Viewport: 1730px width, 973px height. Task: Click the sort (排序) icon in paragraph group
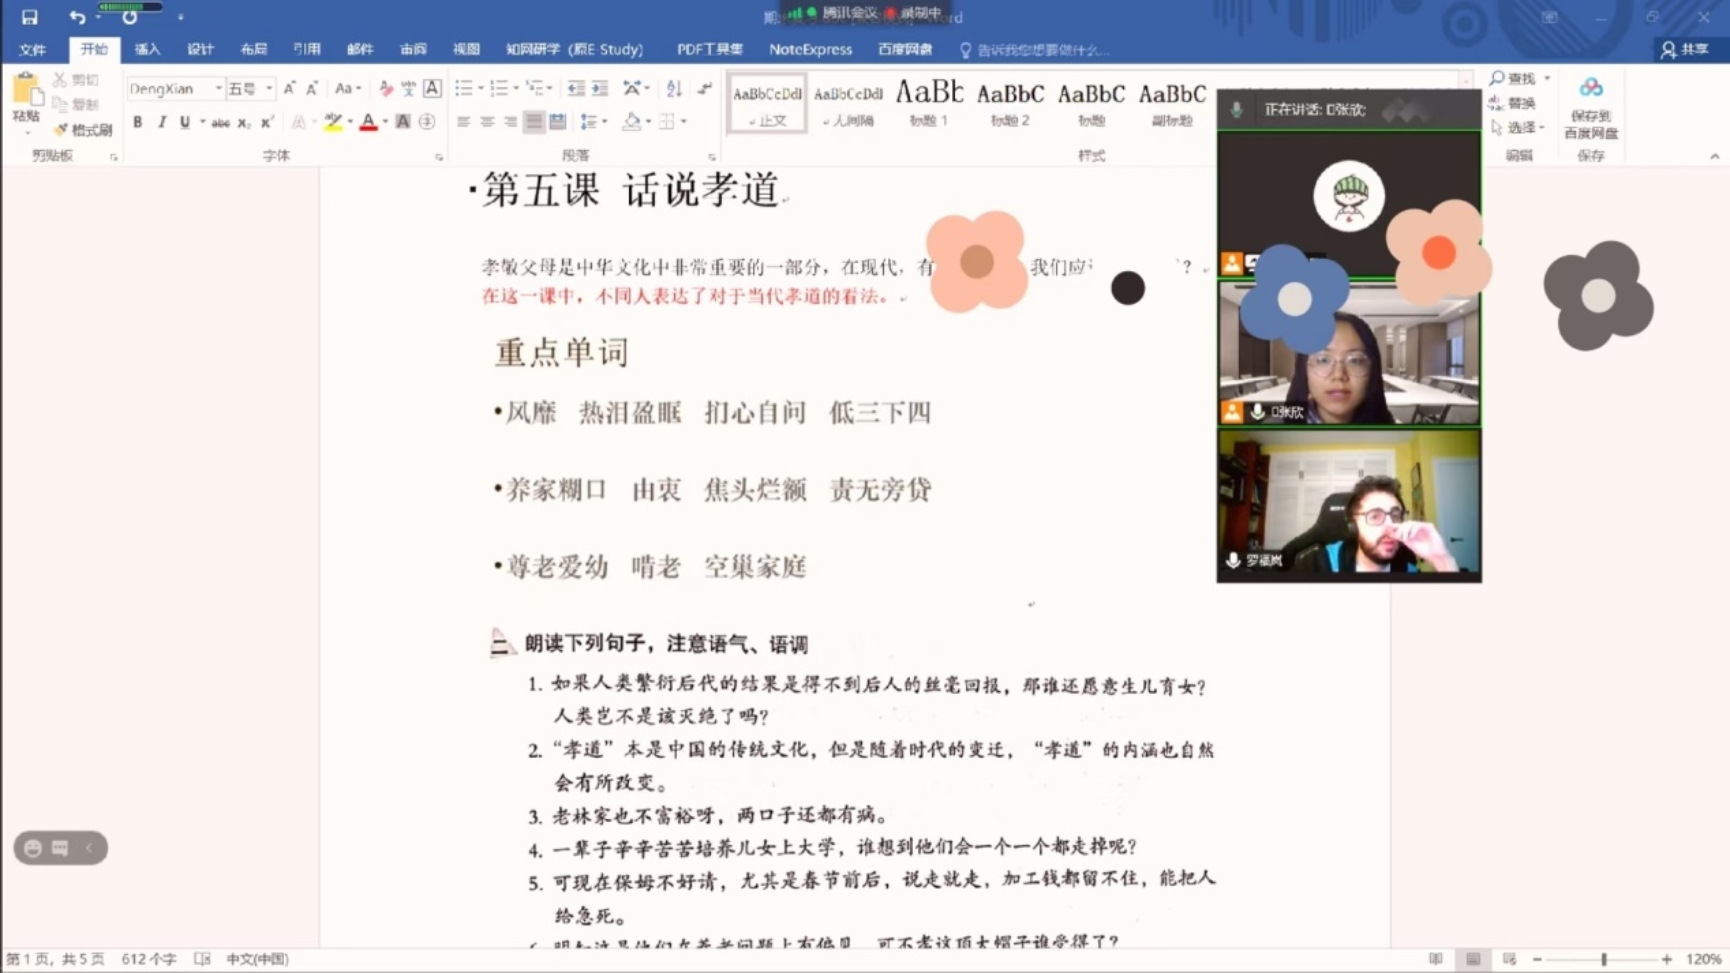click(x=673, y=87)
